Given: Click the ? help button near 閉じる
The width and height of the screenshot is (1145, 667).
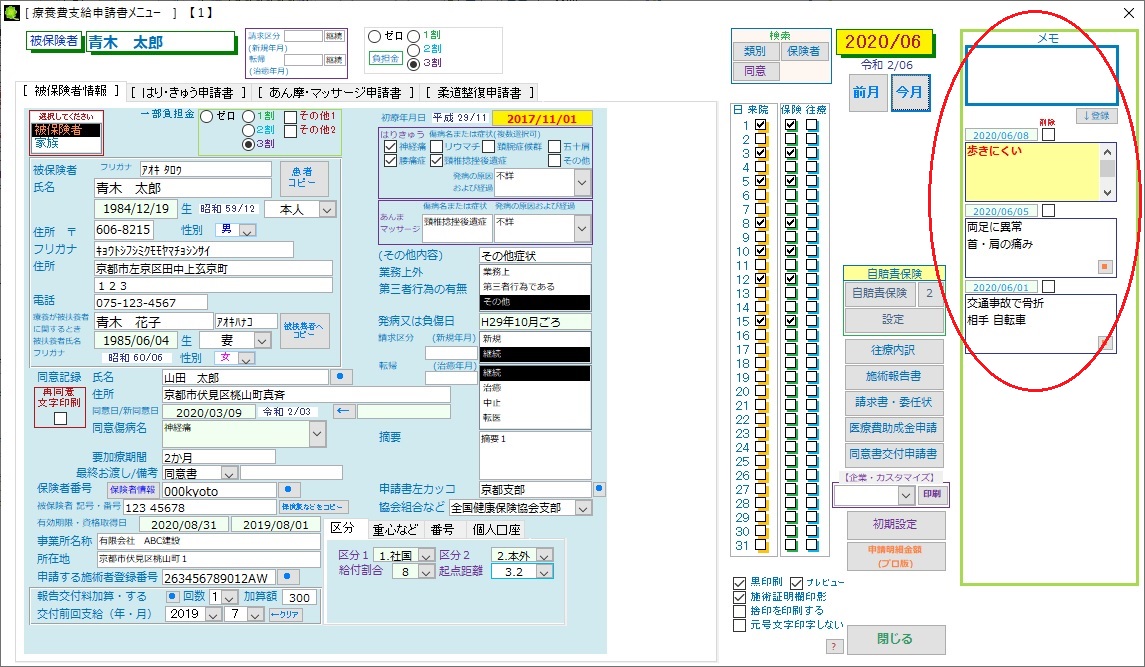Looking at the screenshot, I should (x=834, y=647).
